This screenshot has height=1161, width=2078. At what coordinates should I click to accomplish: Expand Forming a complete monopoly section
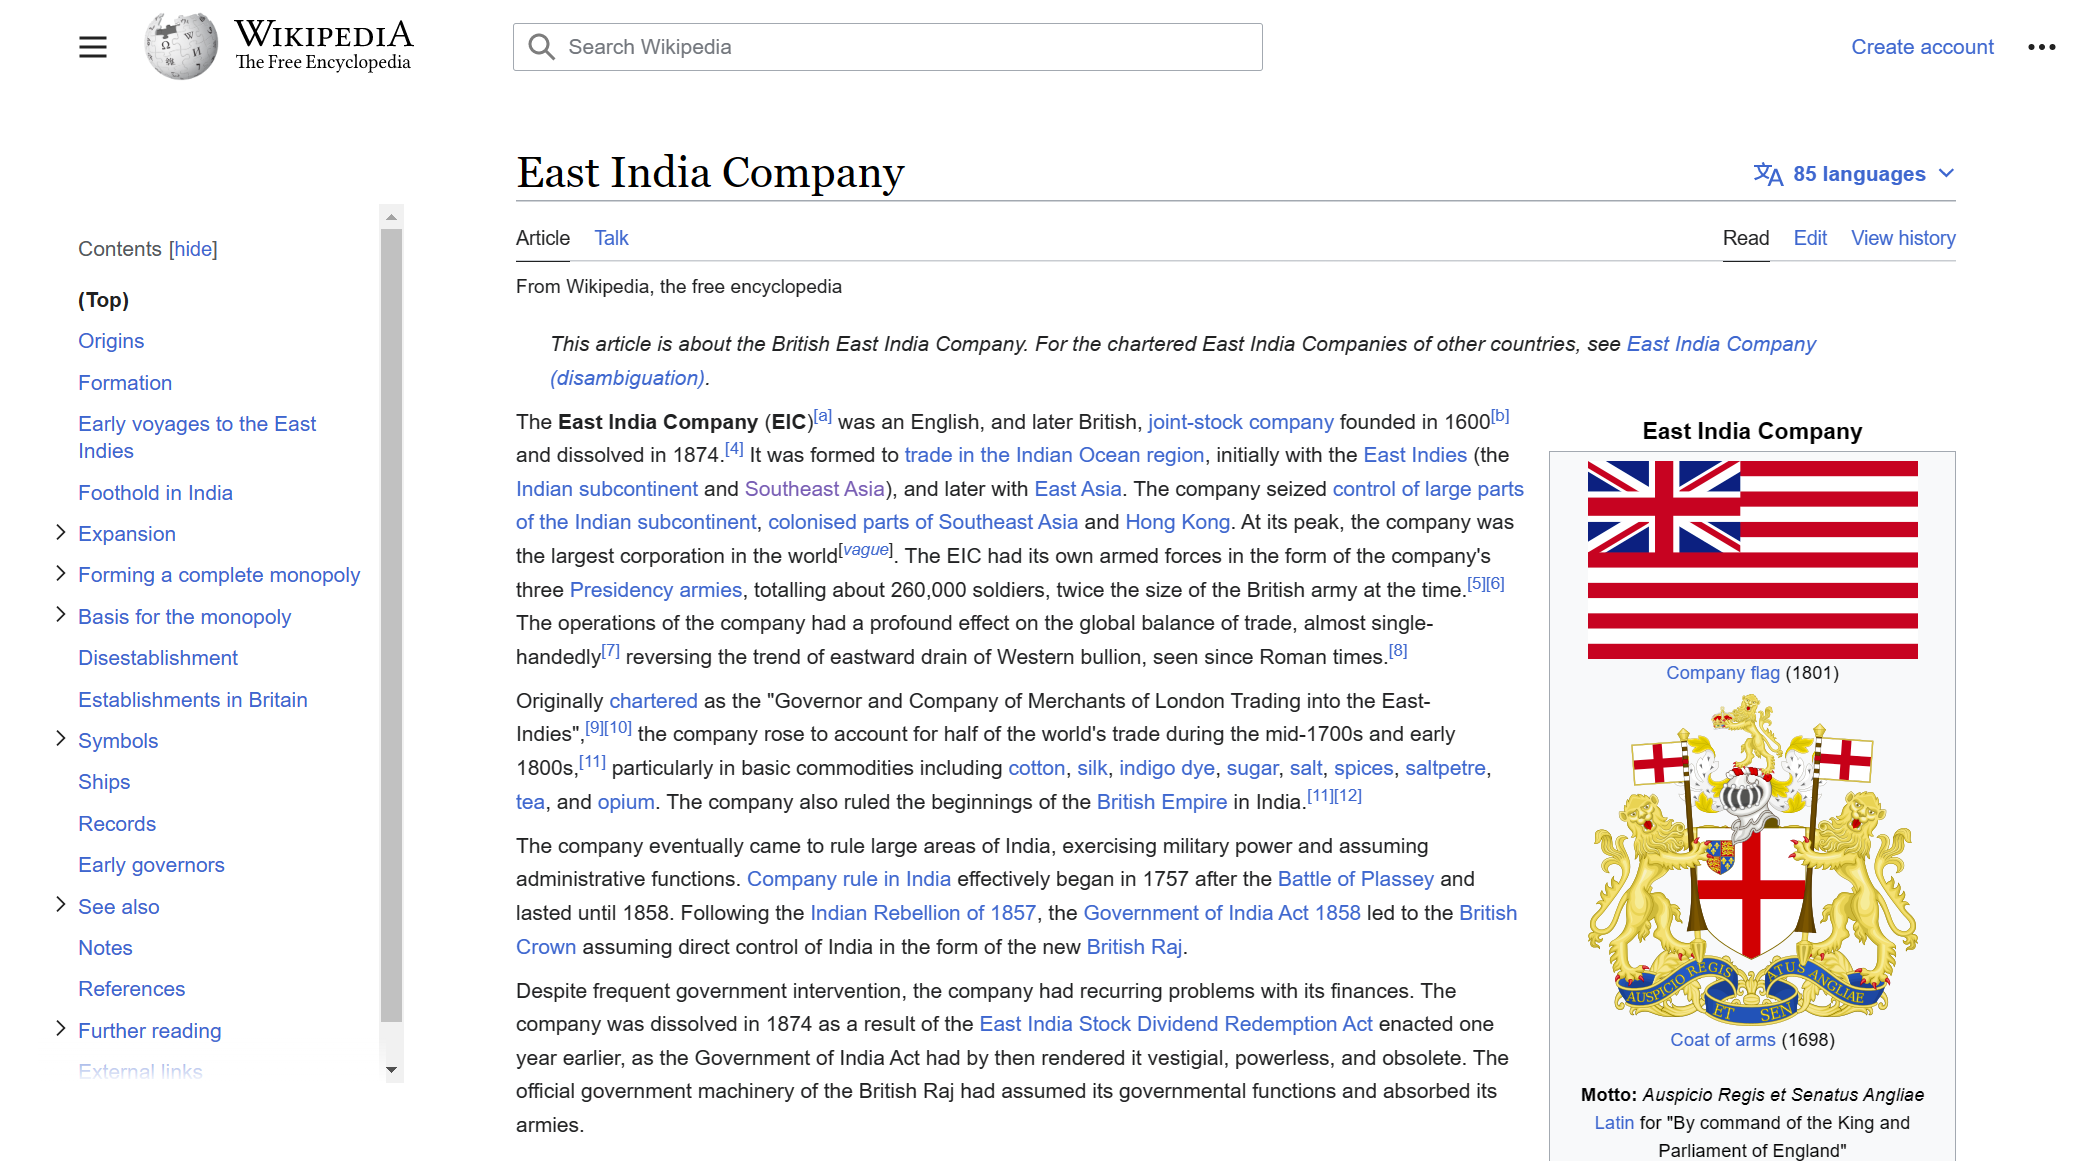(61, 574)
